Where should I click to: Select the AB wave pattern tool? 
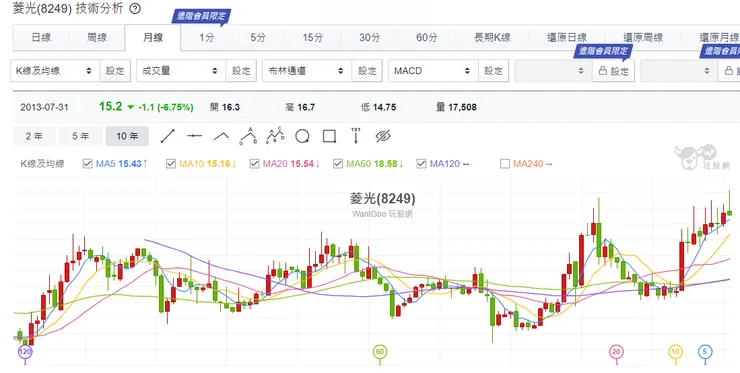[x=248, y=136]
